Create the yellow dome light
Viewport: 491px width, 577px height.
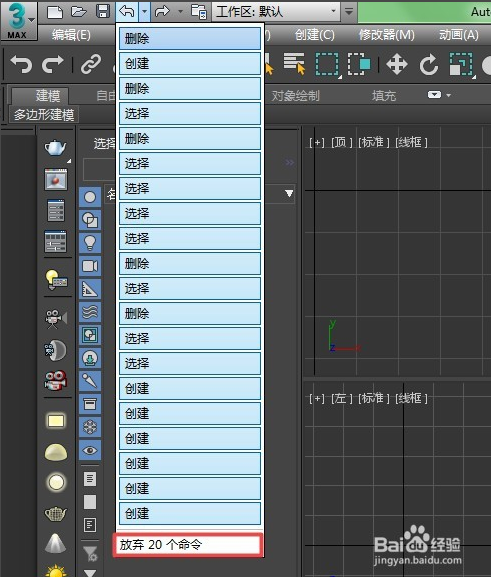(56, 452)
